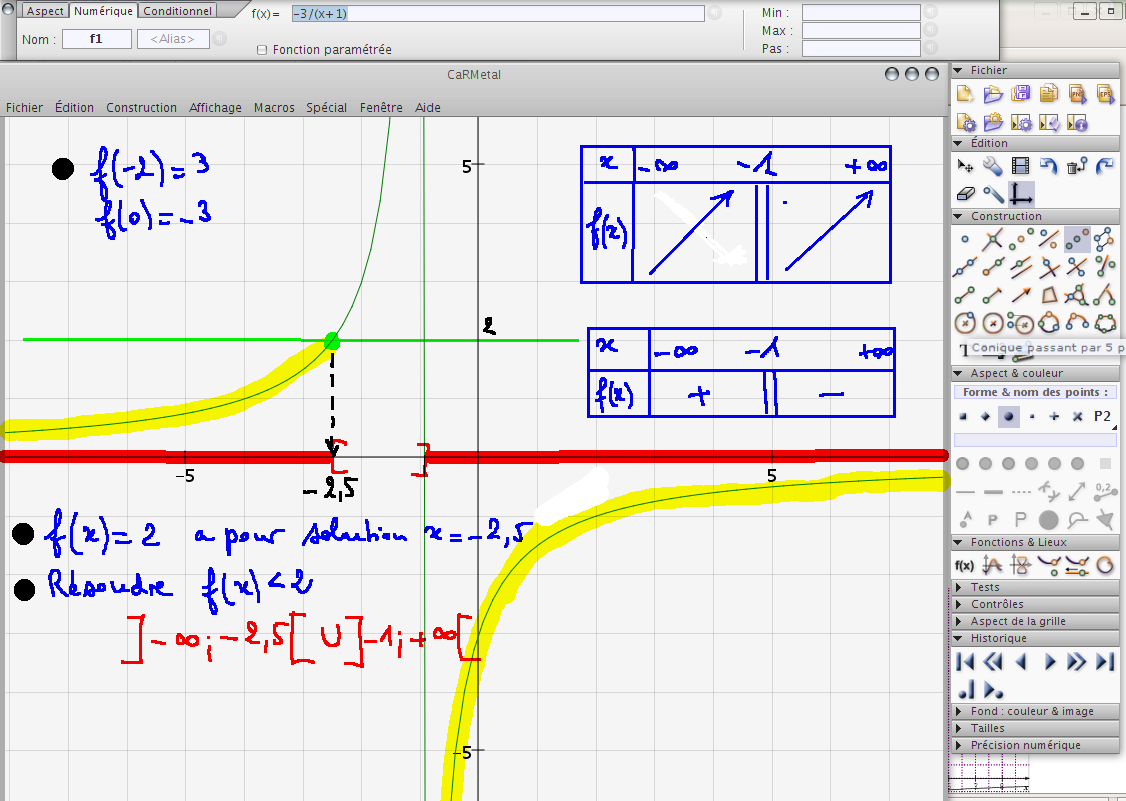Image resolution: width=1126 pixels, height=801 pixels.
Task: Select the delete object trash tool
Action: [x=1077, y=167]
